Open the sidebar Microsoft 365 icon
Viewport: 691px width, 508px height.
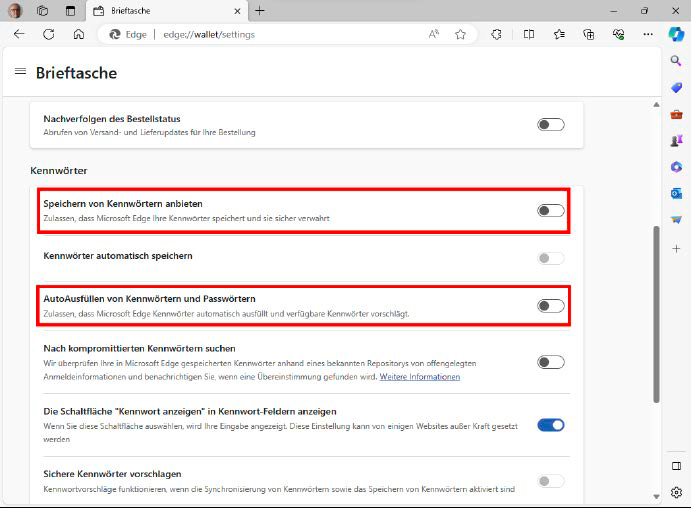pos(676,167)
